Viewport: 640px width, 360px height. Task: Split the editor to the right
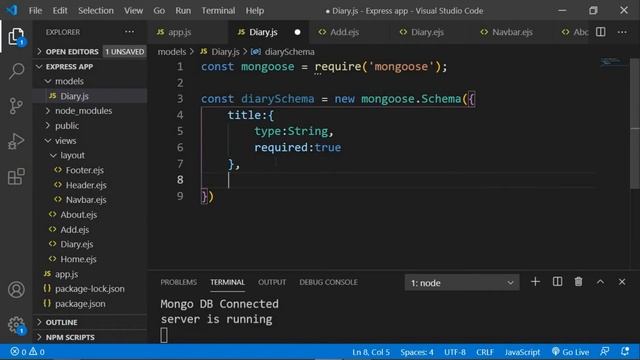600,32
